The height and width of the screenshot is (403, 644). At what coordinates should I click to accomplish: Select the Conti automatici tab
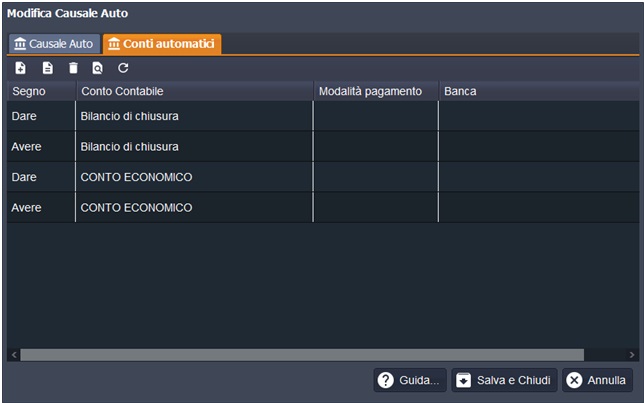click(162, 44)
